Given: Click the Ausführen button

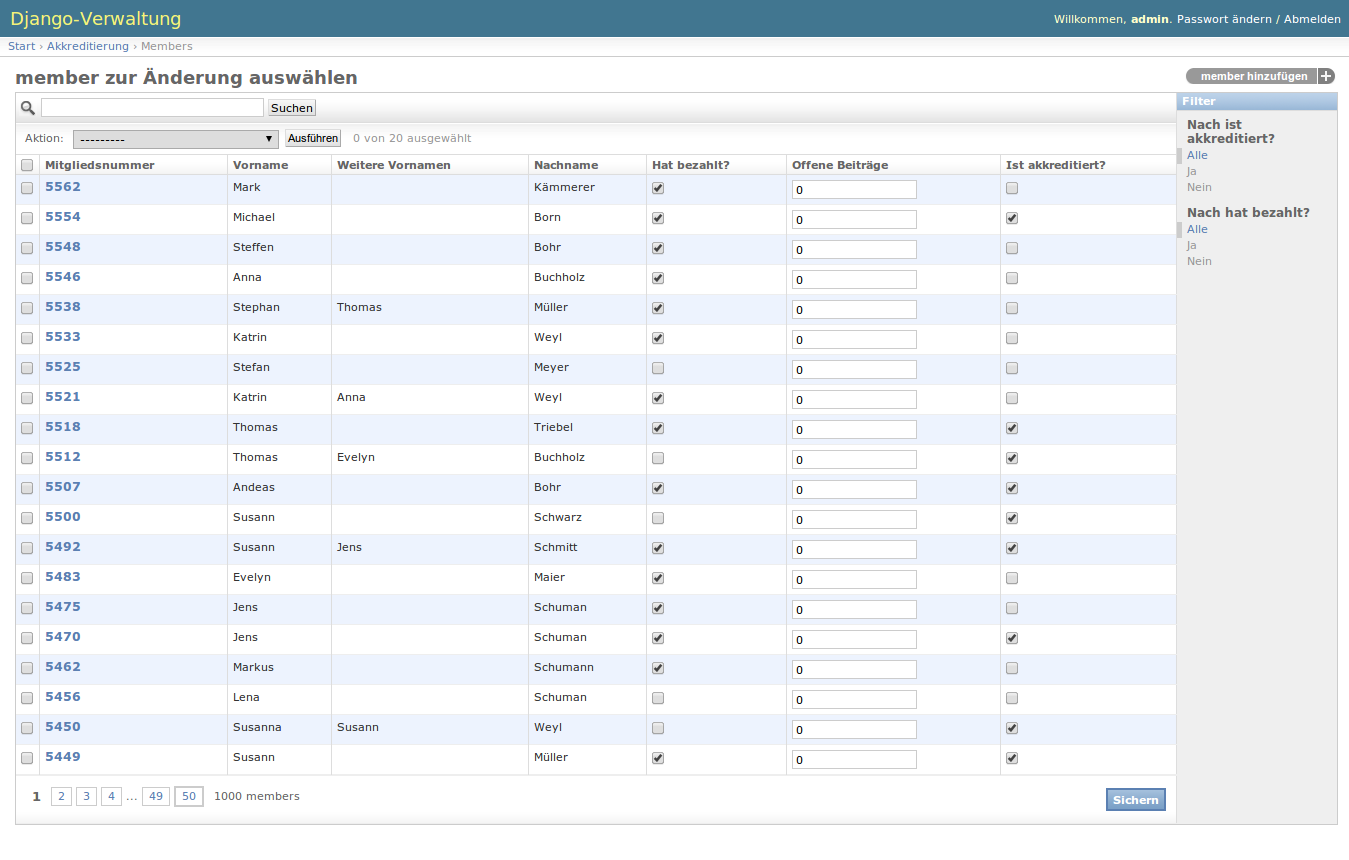Looking at the screenshot, I should pyautogui.click(x=313, y=138).
